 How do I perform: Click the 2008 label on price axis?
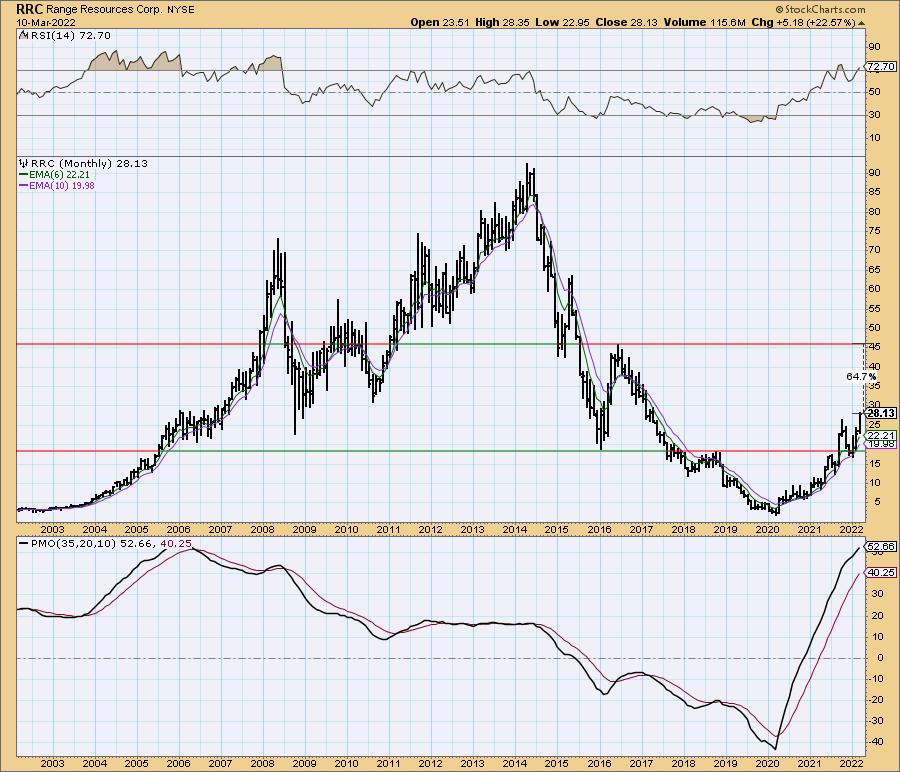tap(262, 529)
